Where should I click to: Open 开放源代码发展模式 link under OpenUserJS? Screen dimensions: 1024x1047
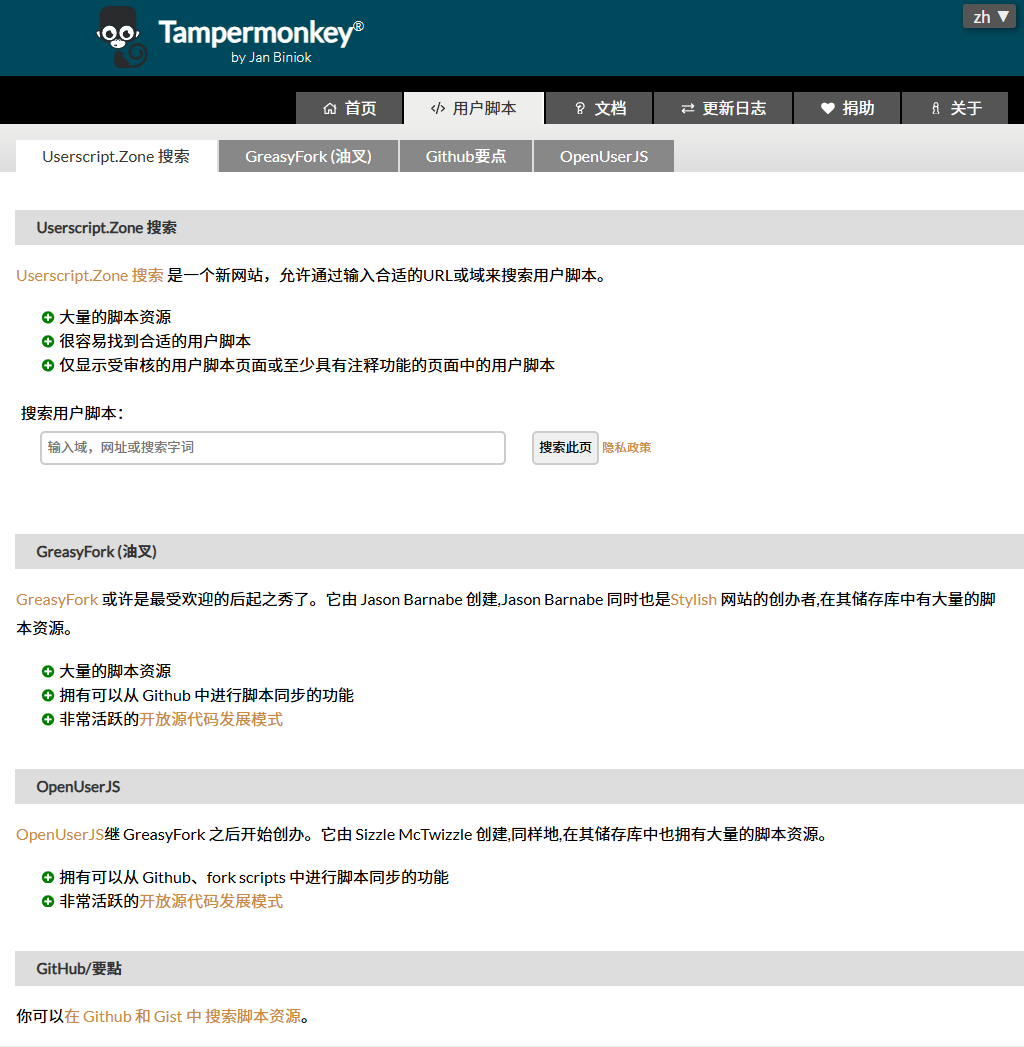pos(211,901)
